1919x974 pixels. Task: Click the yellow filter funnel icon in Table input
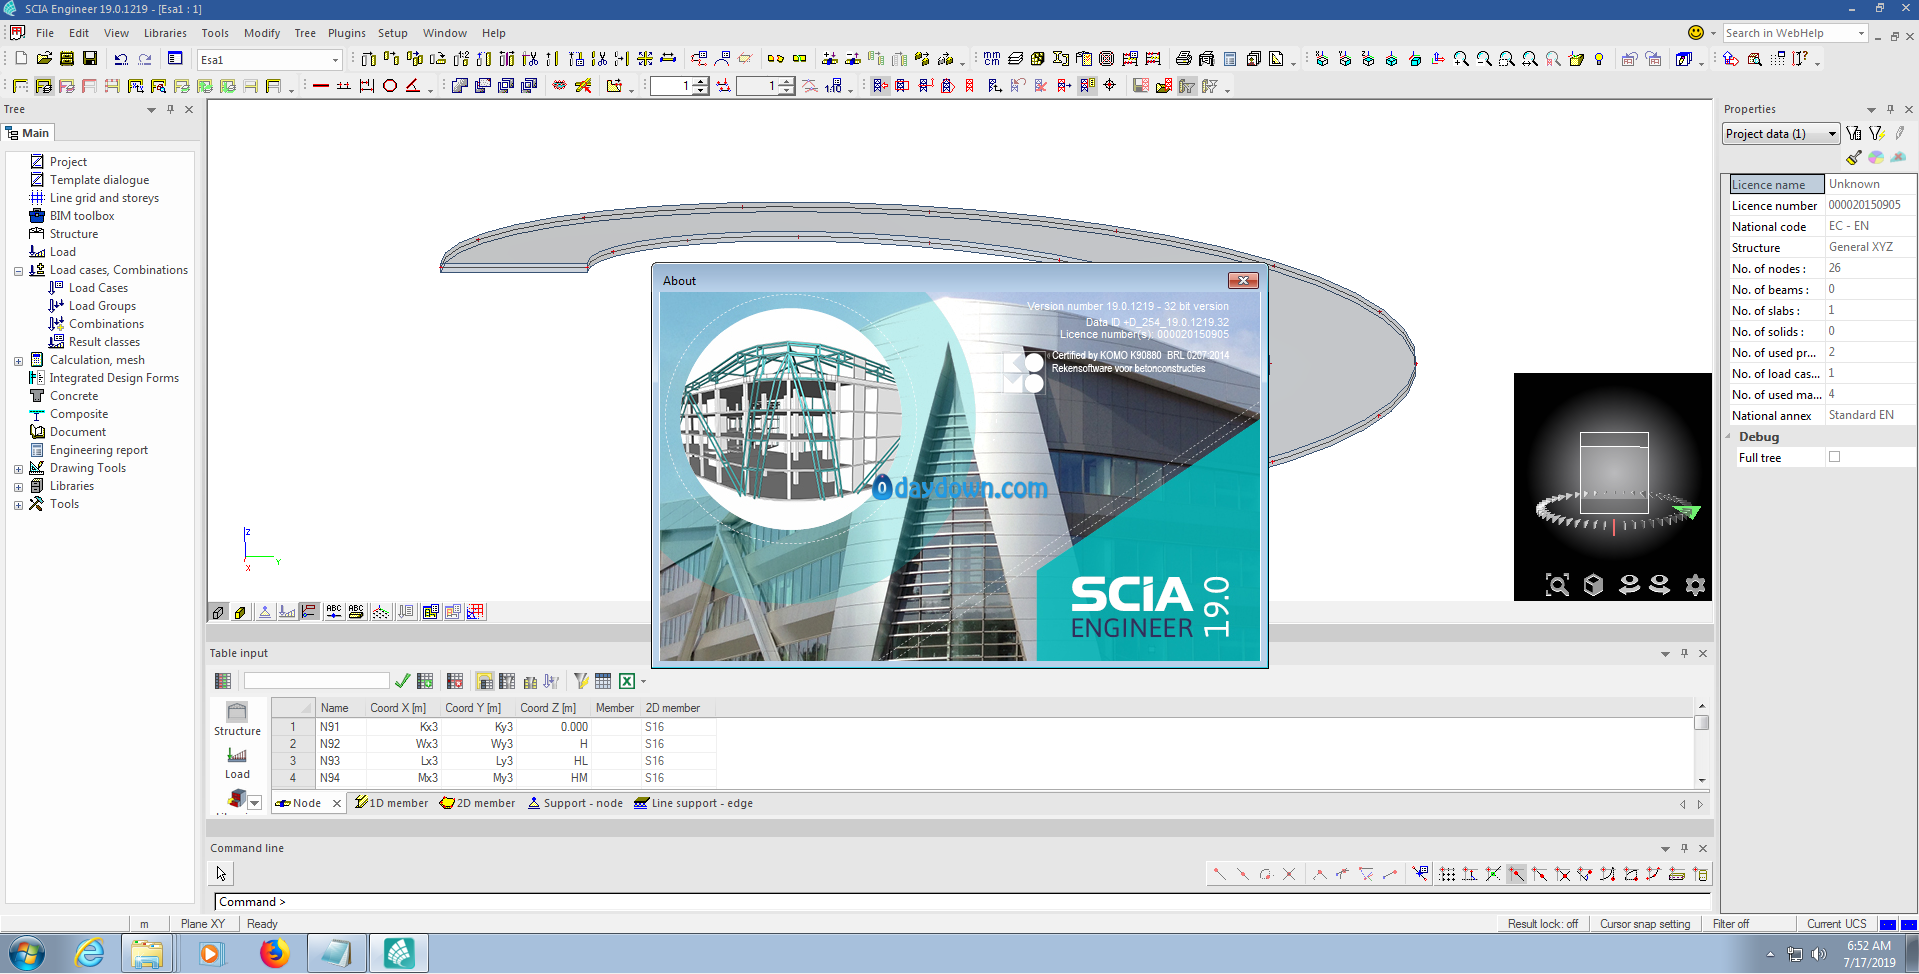click(581, 681)
